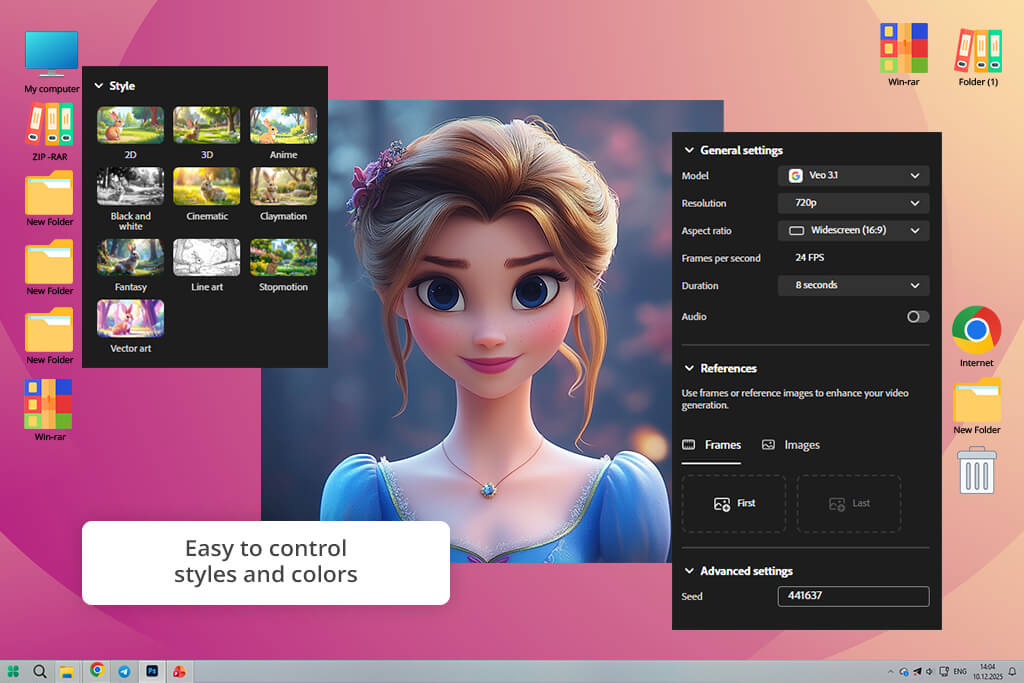Choose the Black and white style
1024x683 pixels.
click(x=131, y=186)
